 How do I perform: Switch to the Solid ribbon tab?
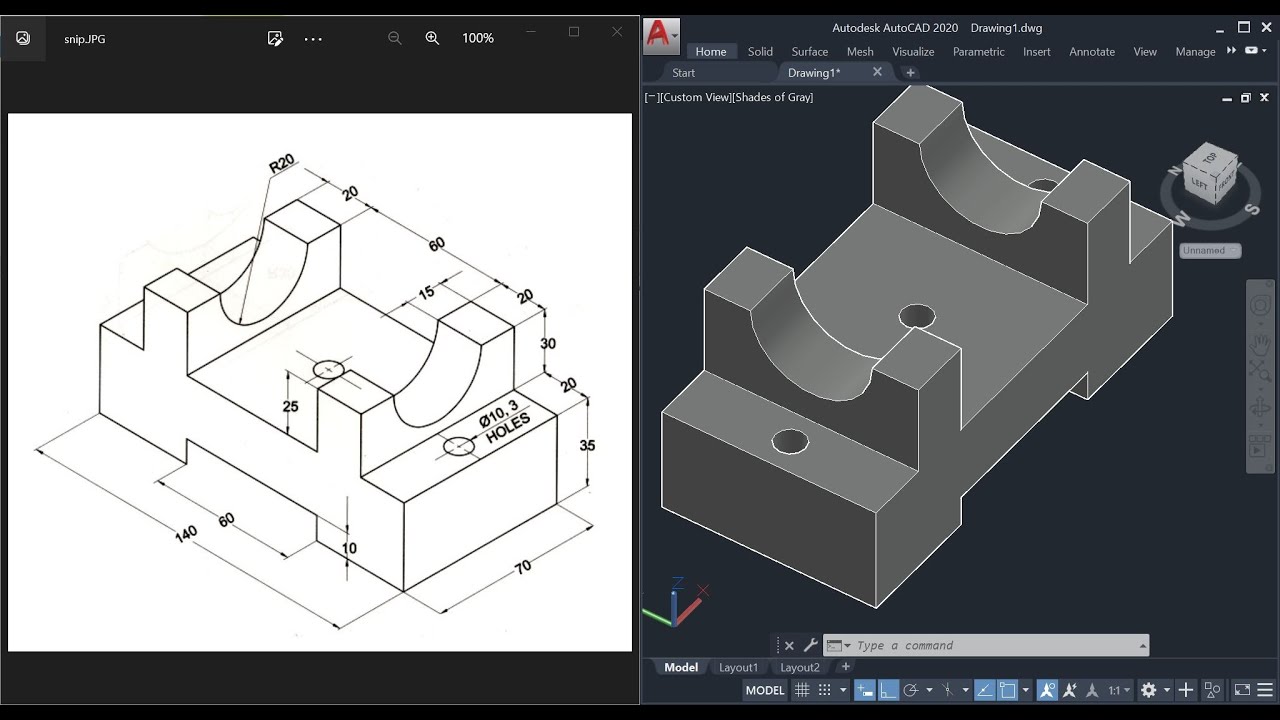point(759,51)
